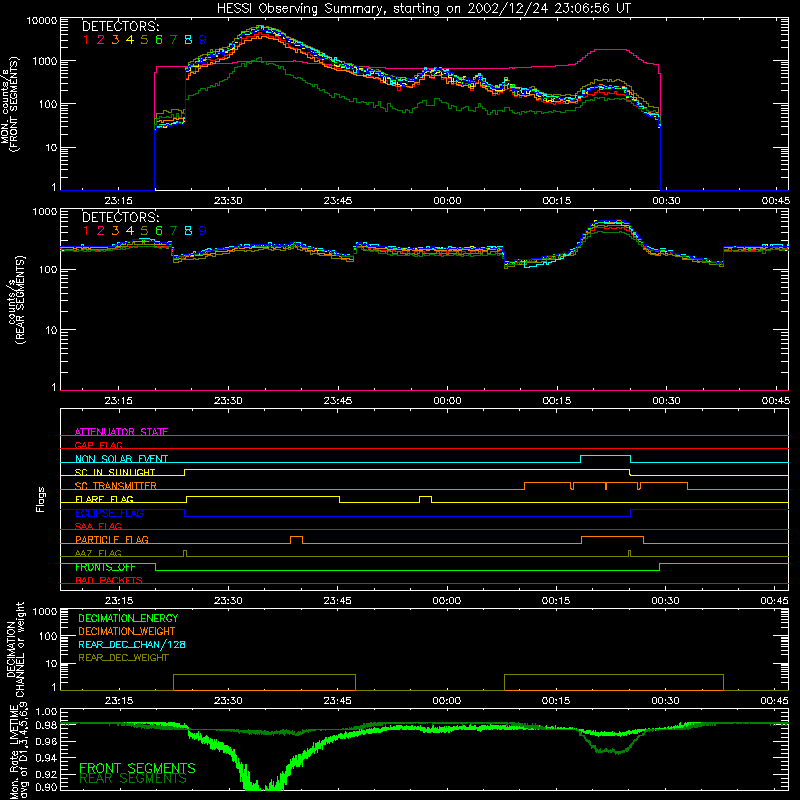The height and width of the screenshot is (800, 800).
Task: Click the 23:45 tick label under the decimation plot
Action: 337,701
